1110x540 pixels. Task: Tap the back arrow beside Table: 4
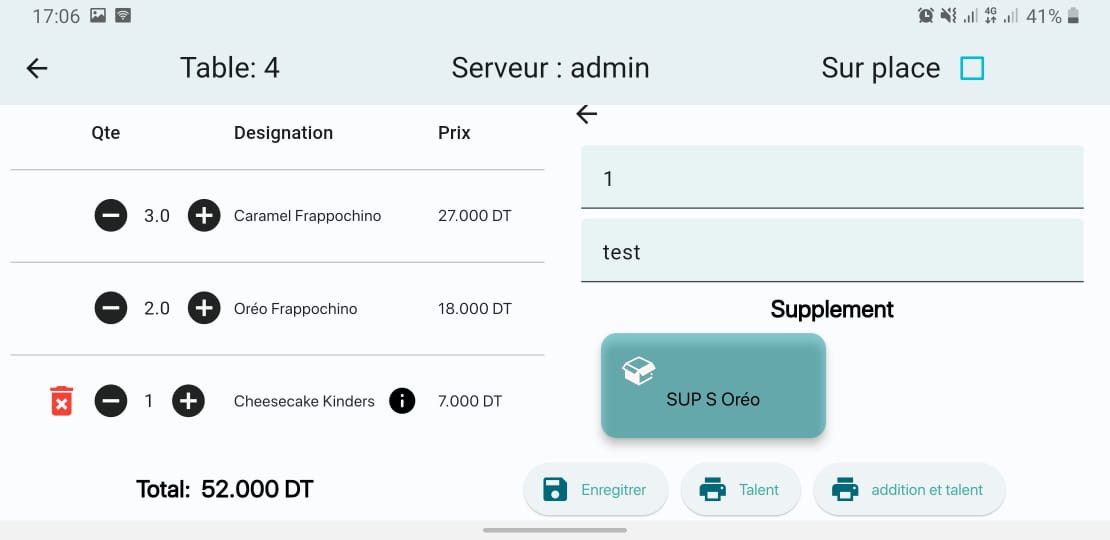37,68
